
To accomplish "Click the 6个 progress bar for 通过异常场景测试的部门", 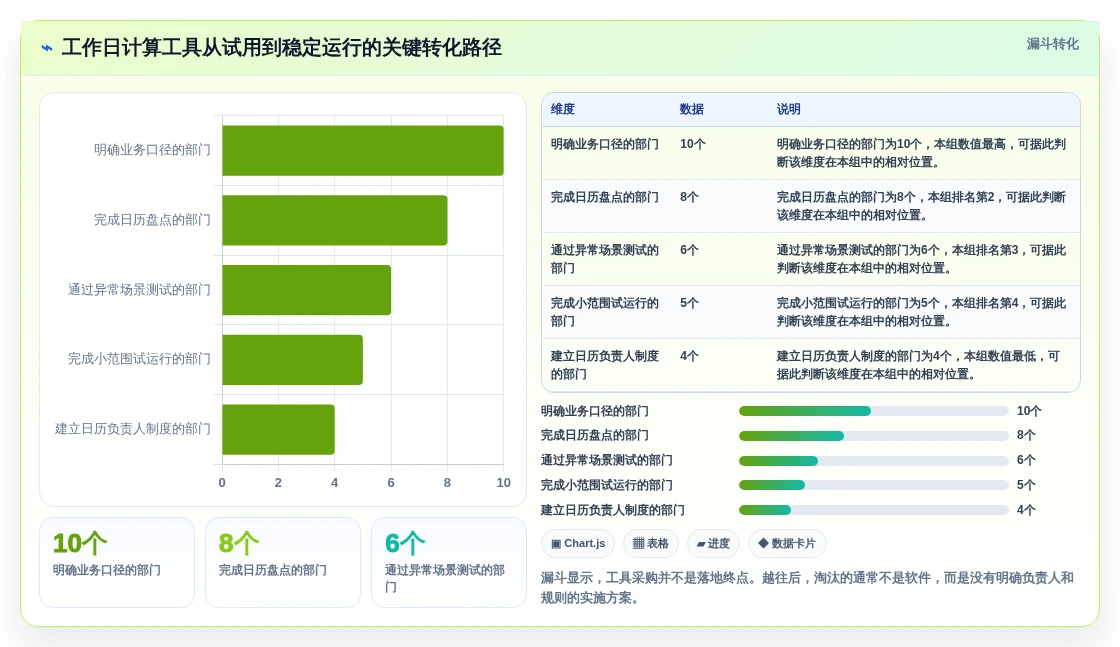I will [x=874, y=461].
